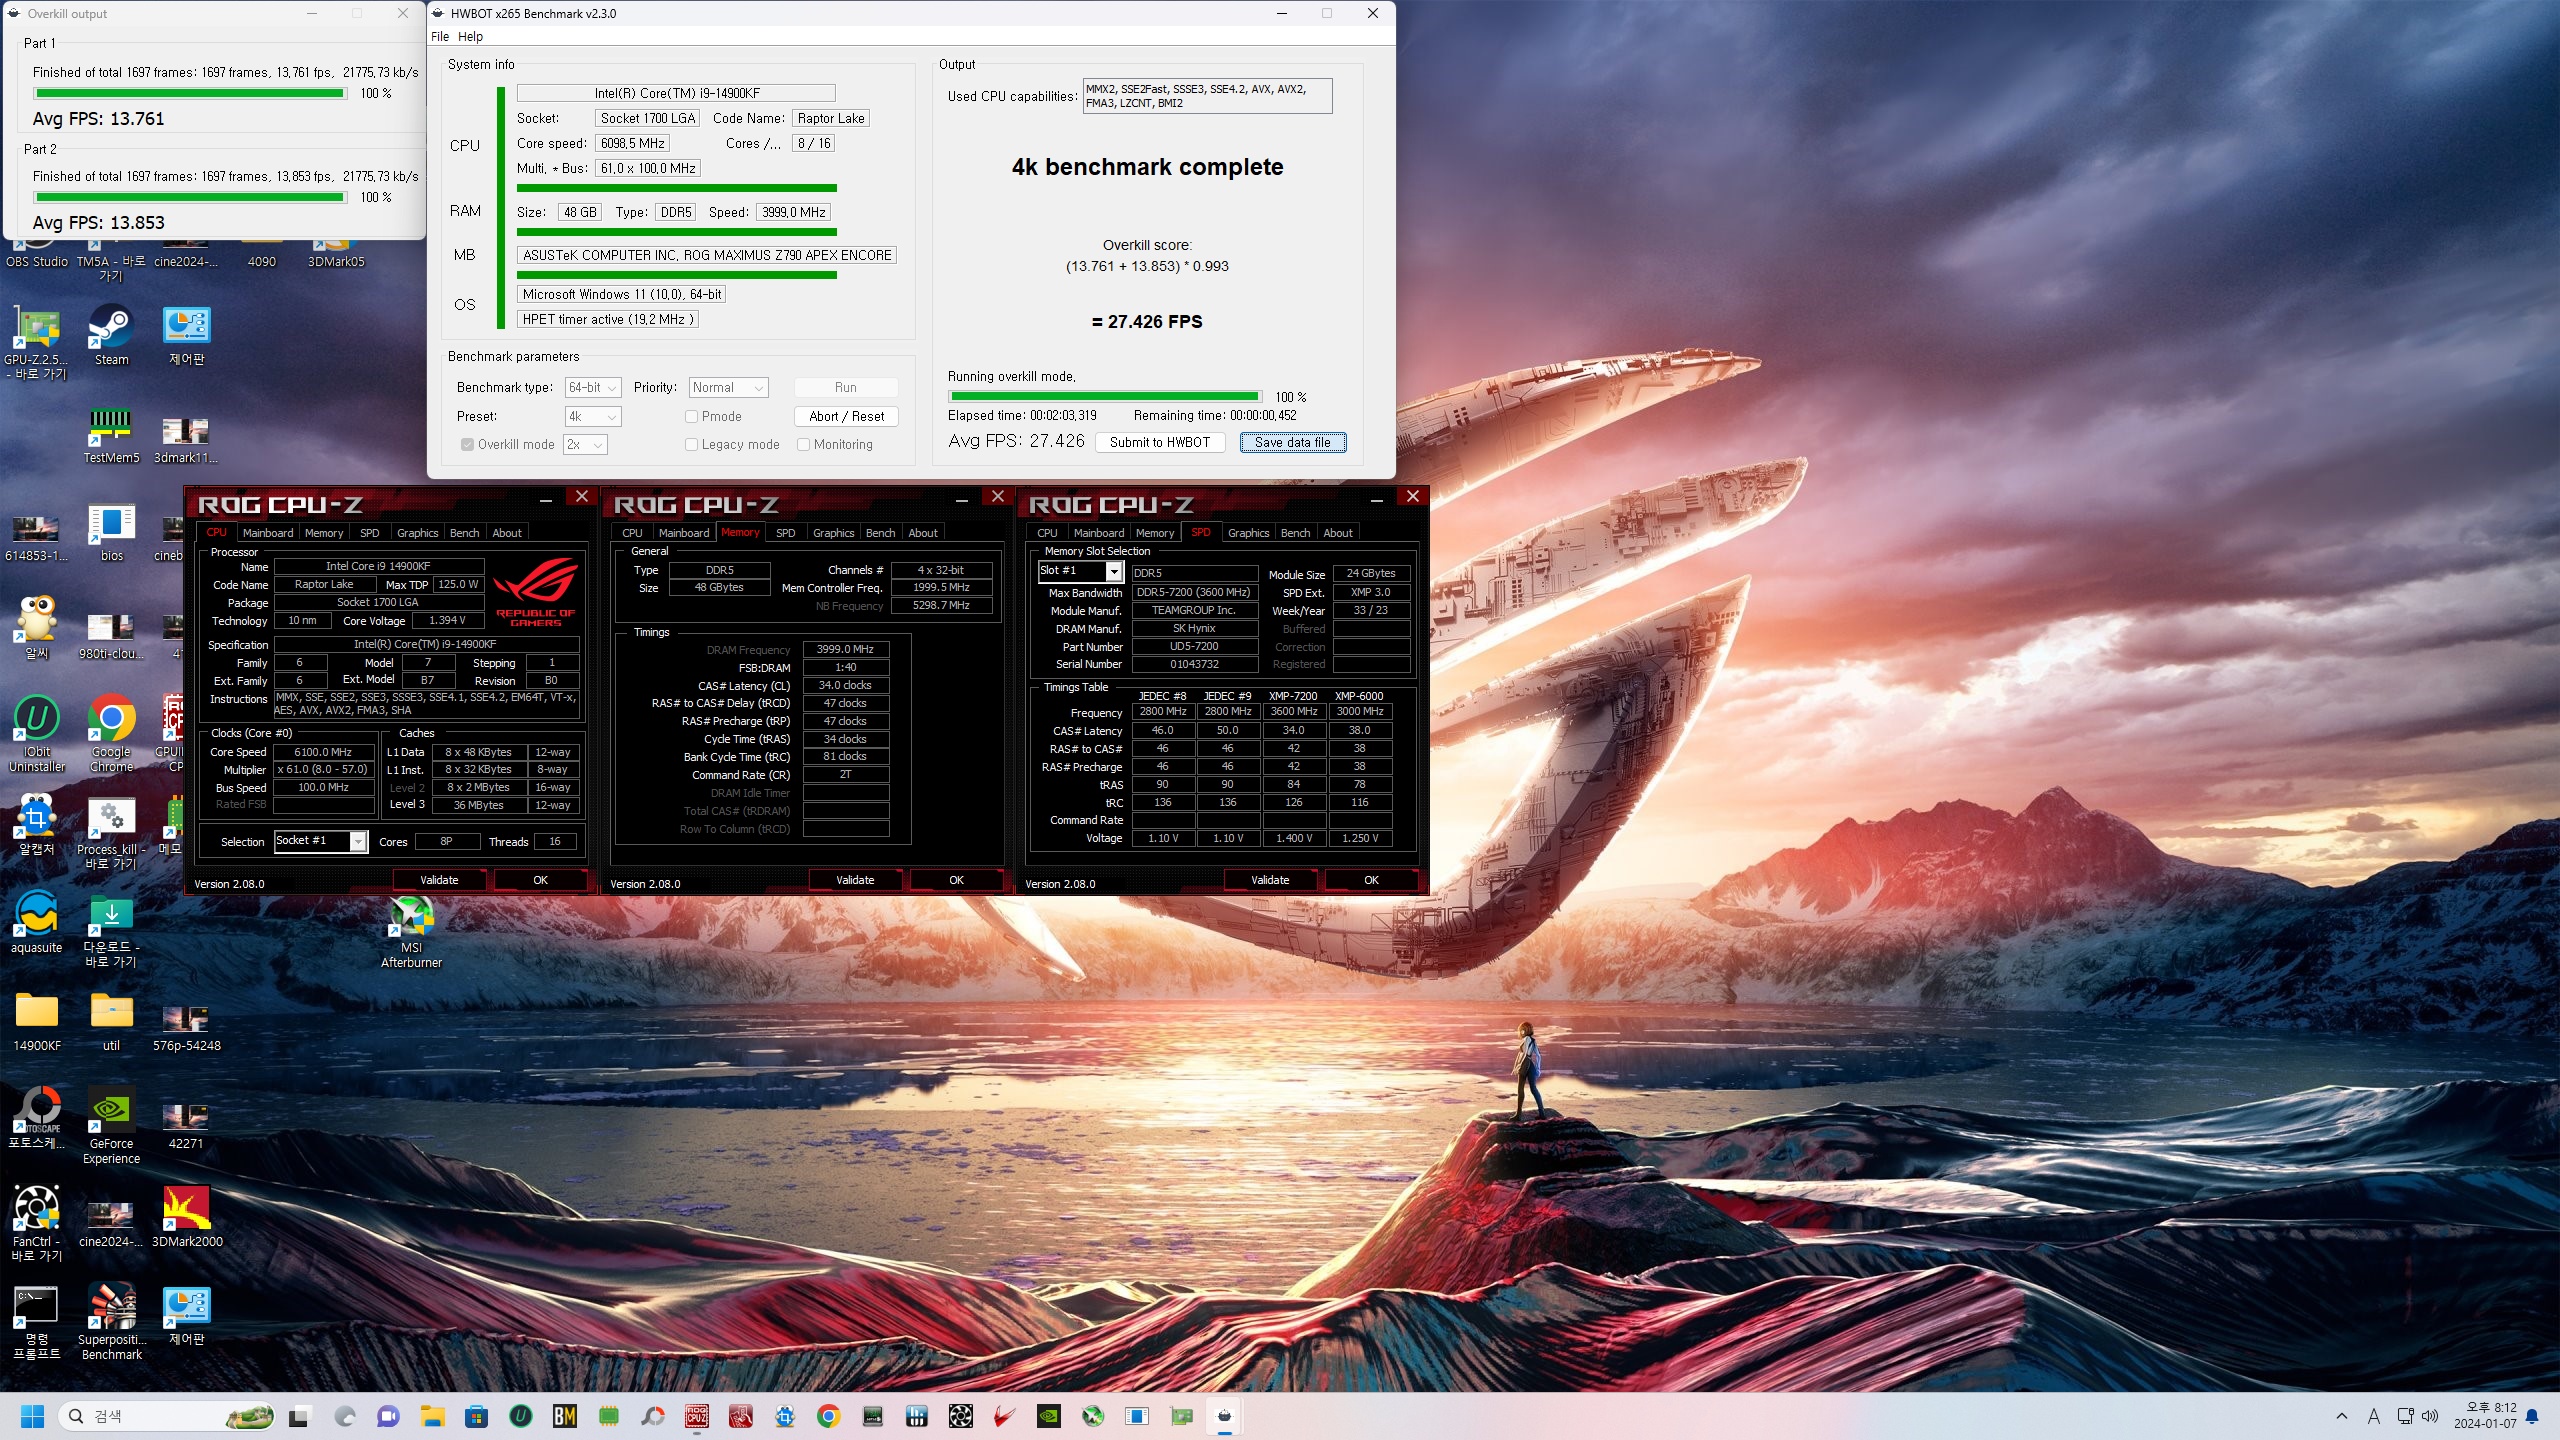Open the NVIDIA taskbar icon
Viewport: 2560px width, 1440px height.
pos(1048,1416)
